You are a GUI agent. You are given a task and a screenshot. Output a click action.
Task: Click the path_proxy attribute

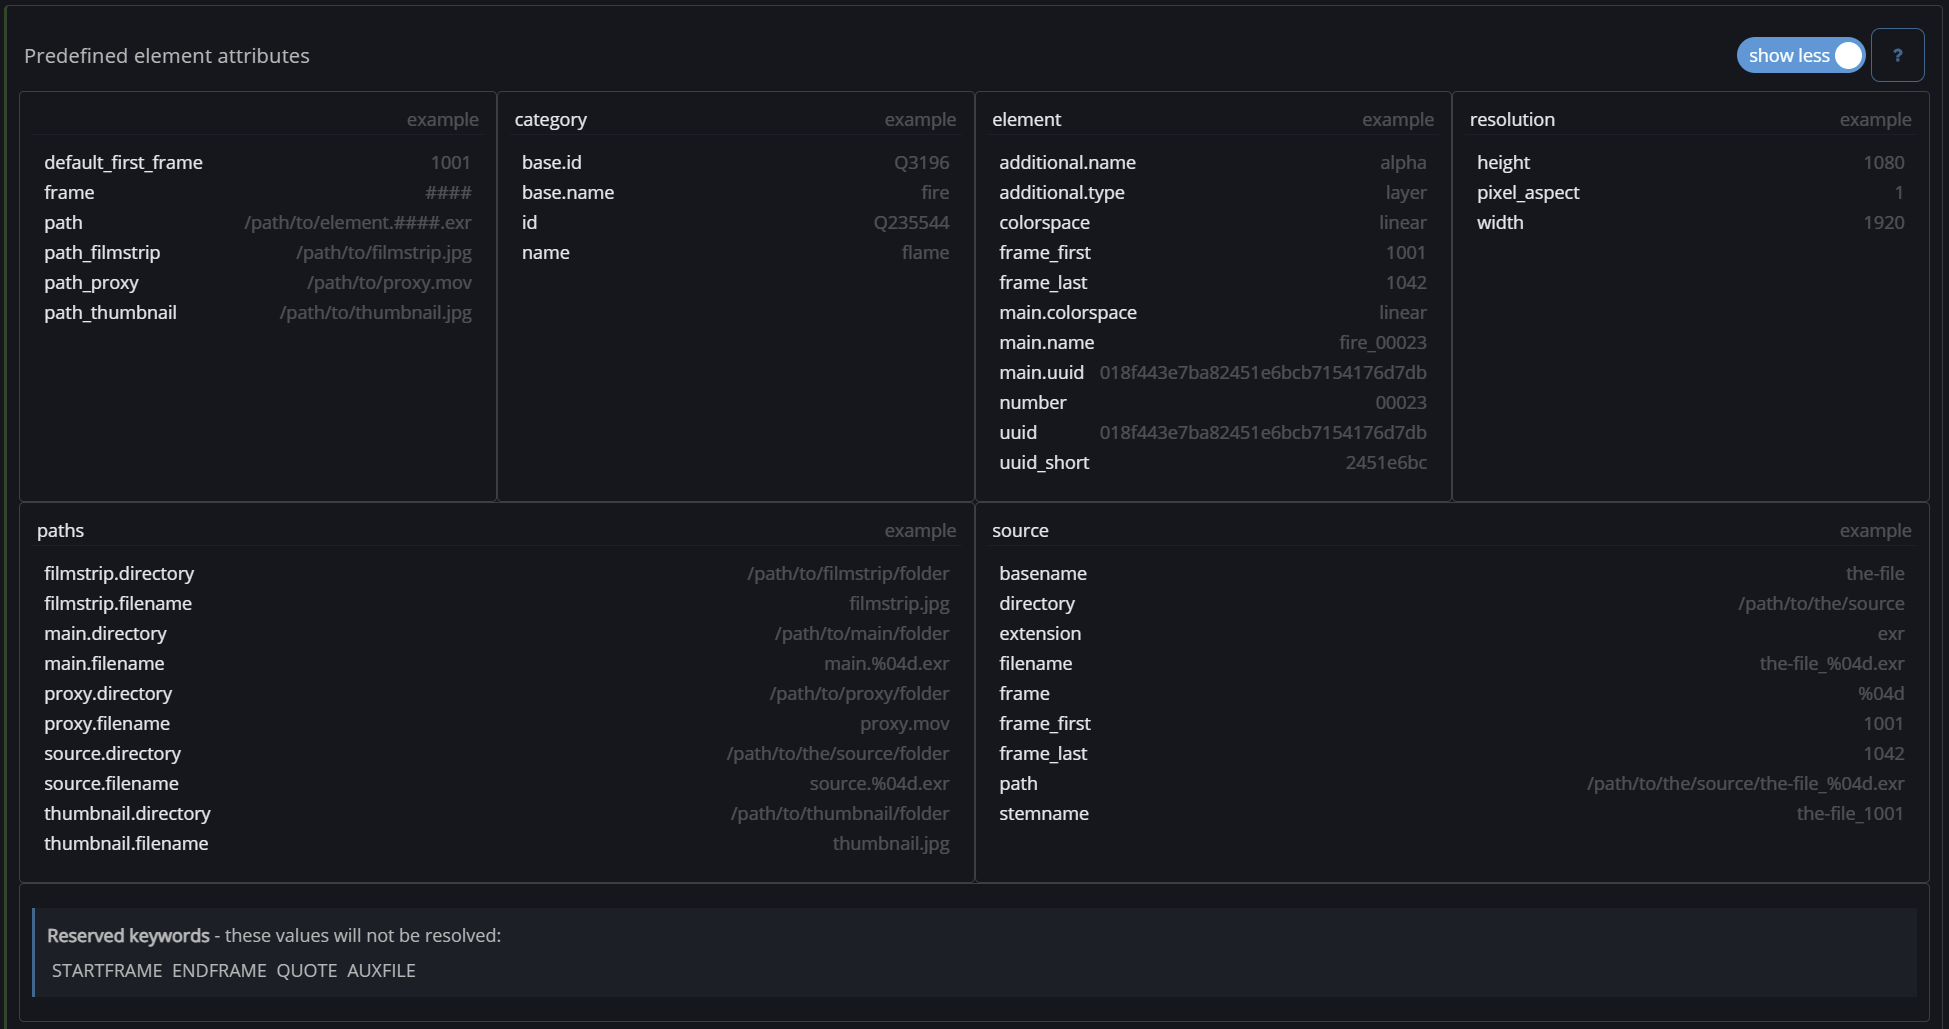[91, 282]
